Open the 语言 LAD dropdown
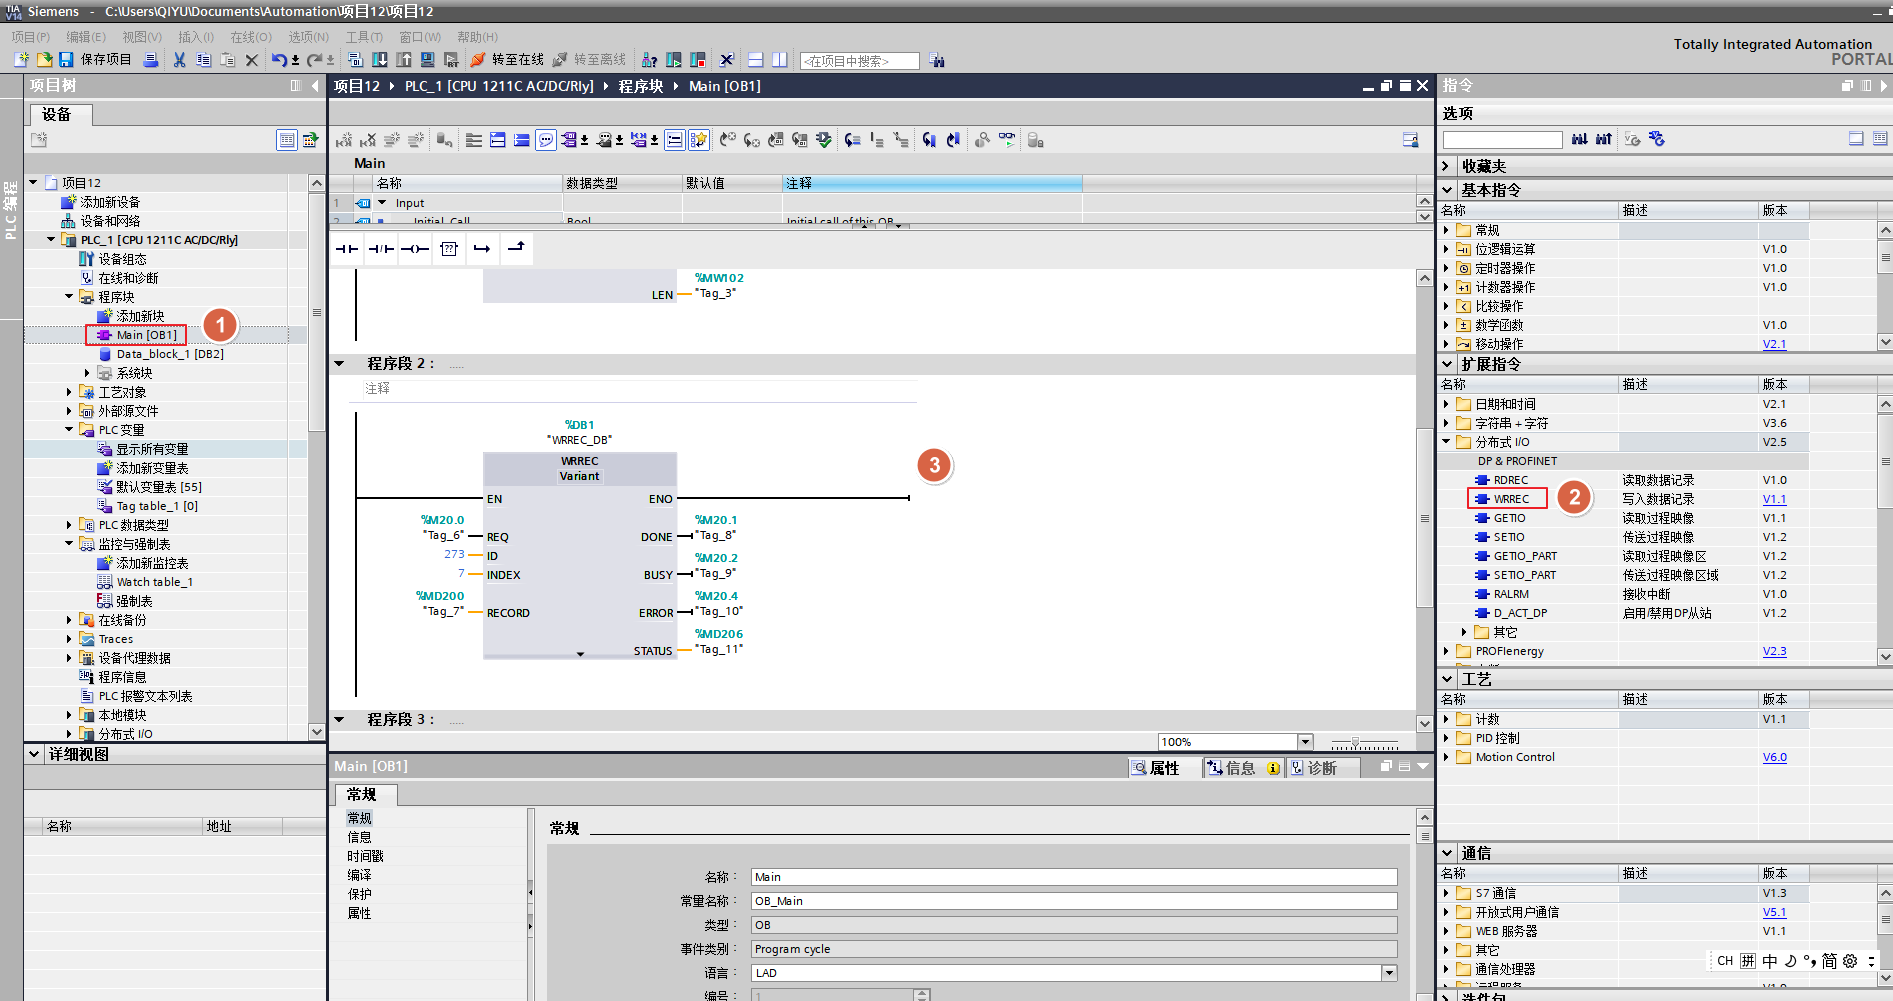The image size is (1893, 1001). tap(1389, 973)
